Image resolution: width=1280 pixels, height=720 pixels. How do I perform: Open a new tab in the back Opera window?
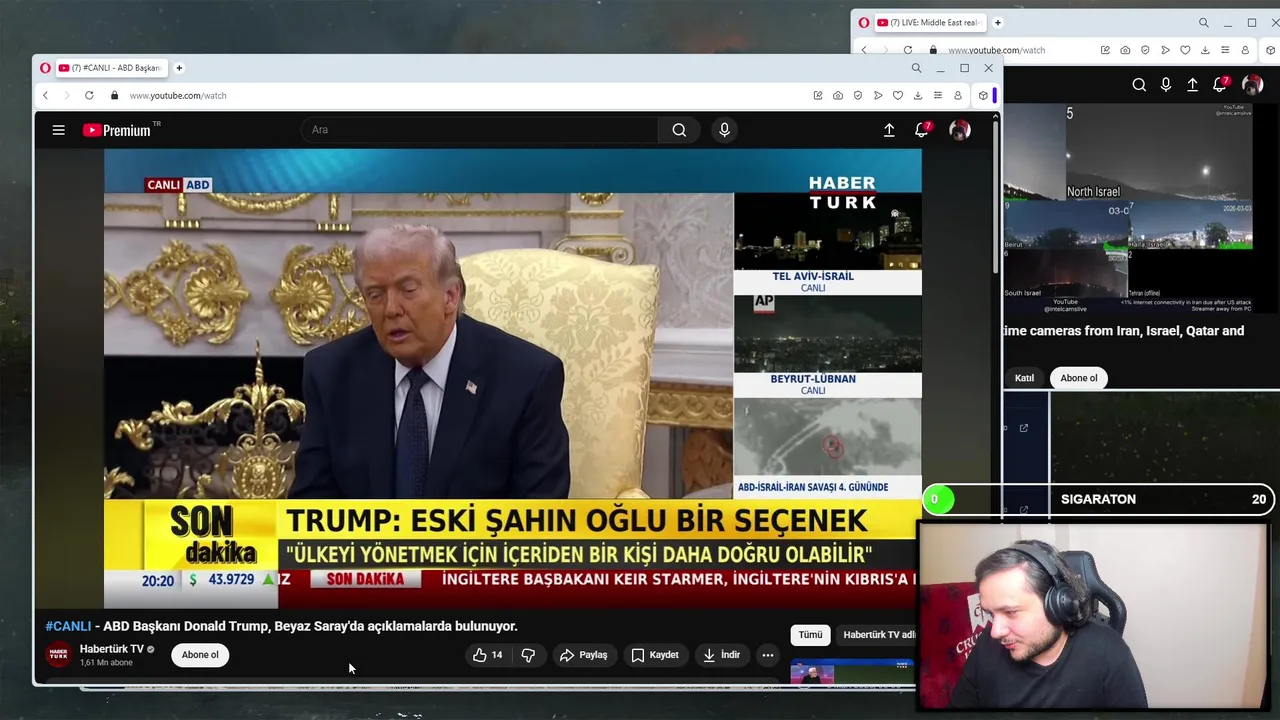coord(997,23)
